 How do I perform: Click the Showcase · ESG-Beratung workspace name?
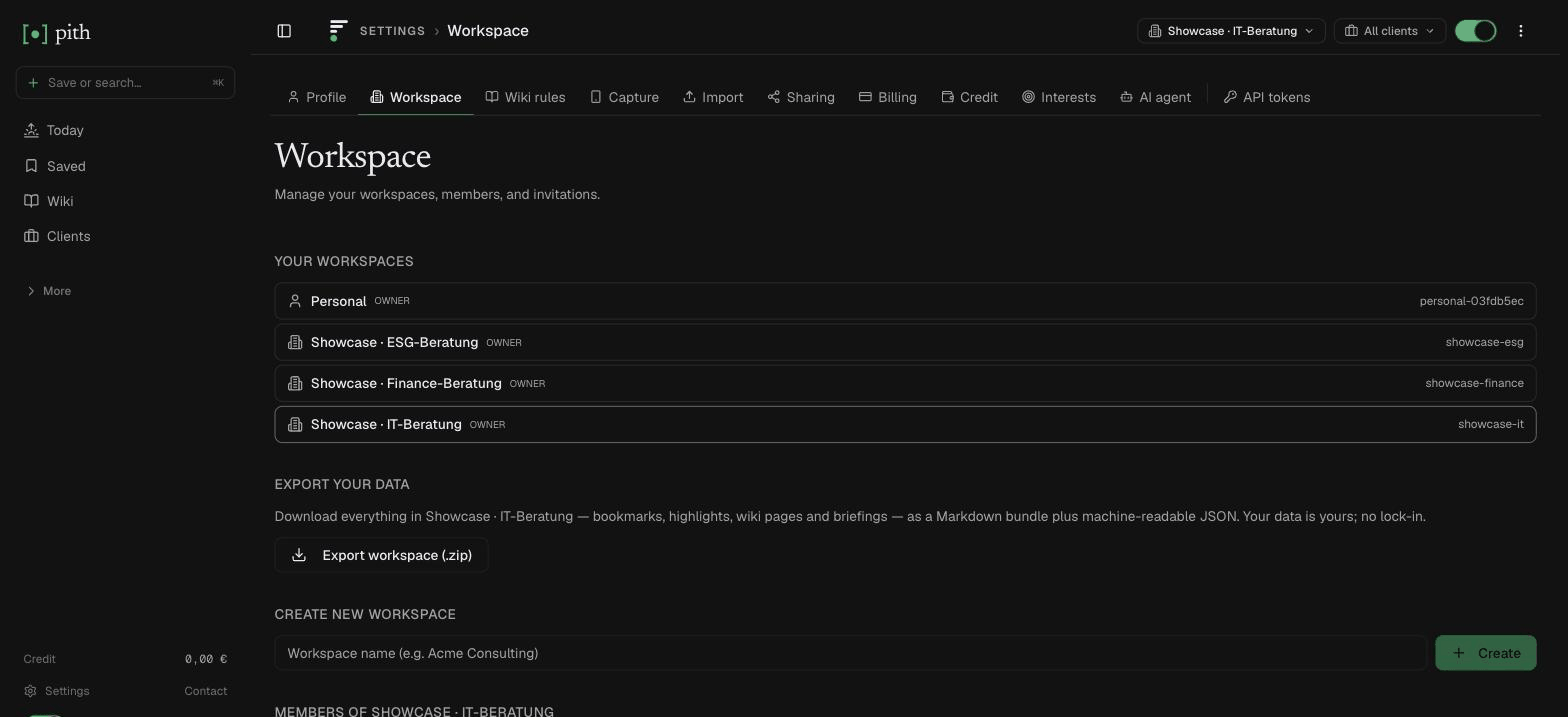pyautogui.click(x=394, y=342)
